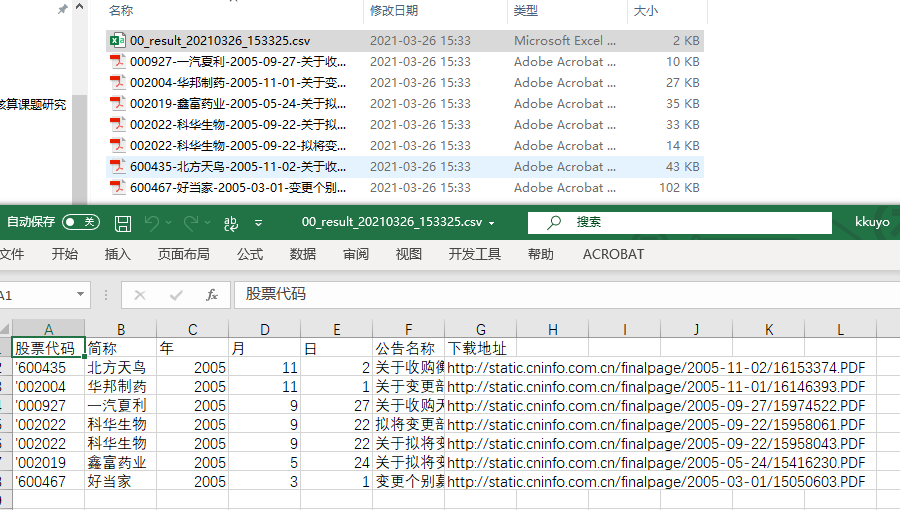Screen dimensions: 900x510
Task: Click the Redo arrow icon
Action: tap(191, 223)
